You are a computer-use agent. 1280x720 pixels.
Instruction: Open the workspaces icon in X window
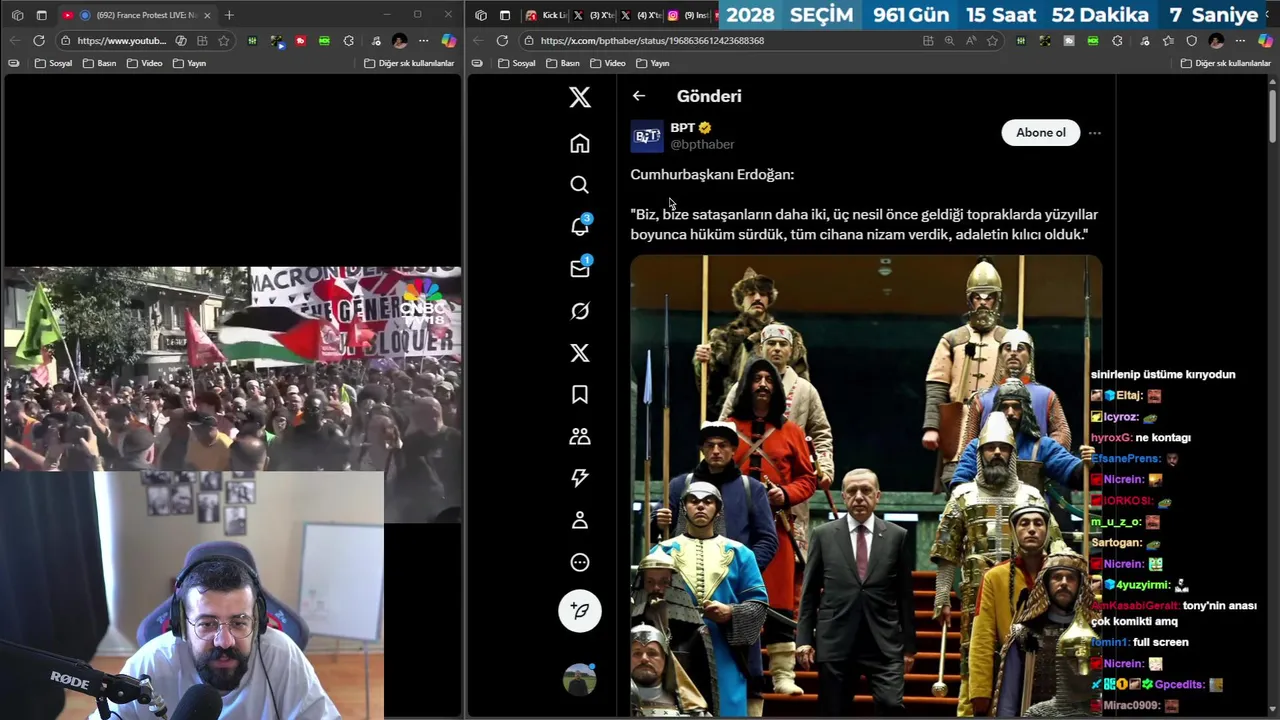pyautogui.click(x=481, y=15)
